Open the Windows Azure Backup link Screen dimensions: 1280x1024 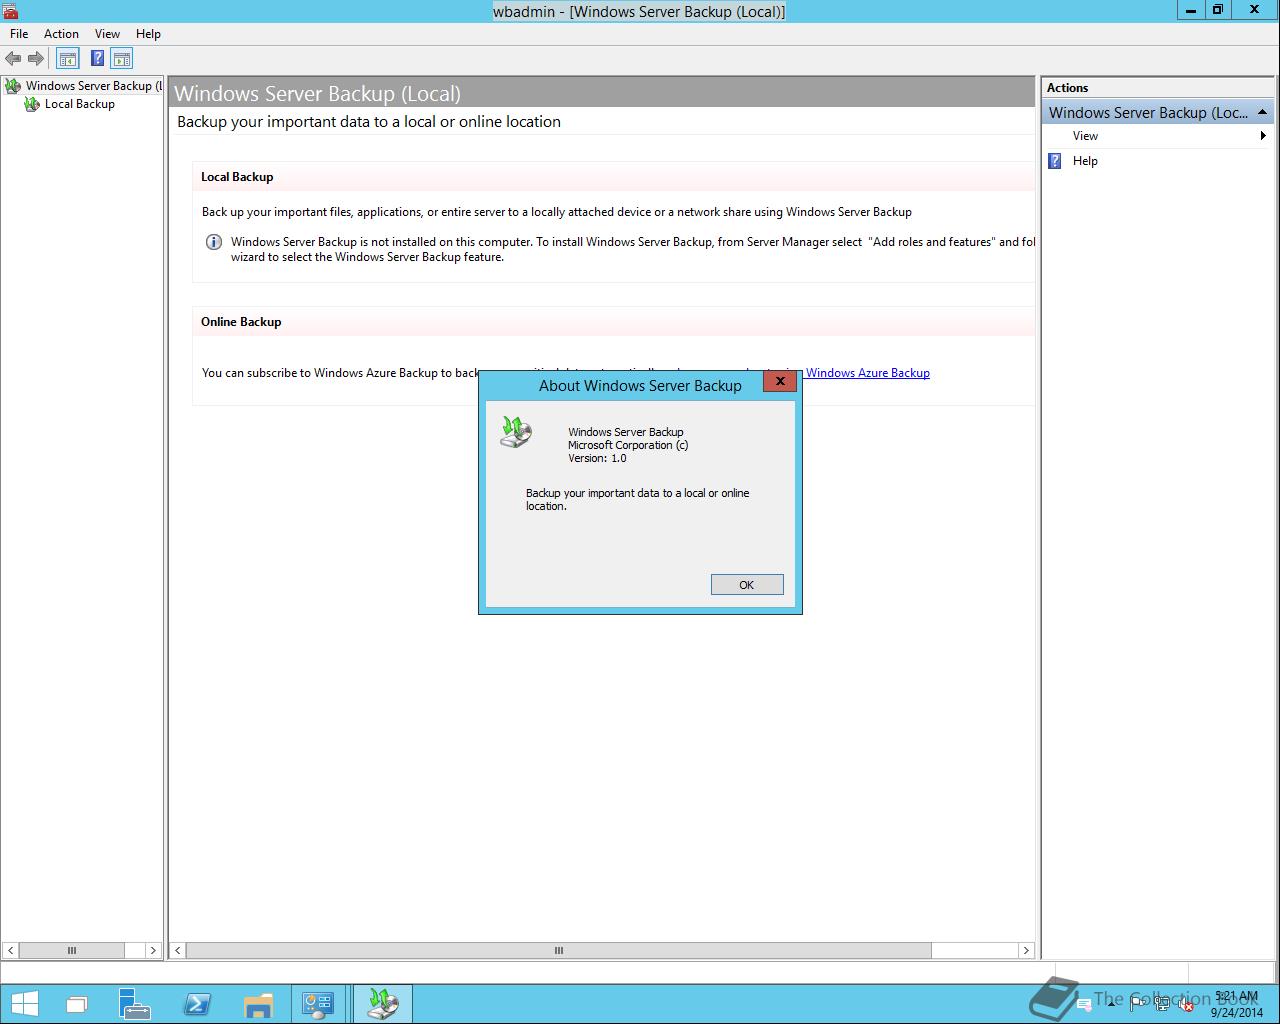[x=868, y=373]
